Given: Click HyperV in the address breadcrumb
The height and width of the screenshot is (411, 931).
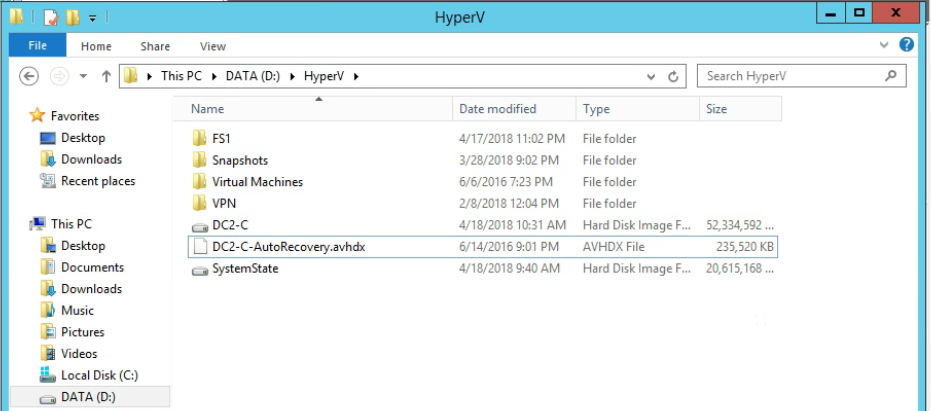Looking at the screenshot, I should coord(325,76).
